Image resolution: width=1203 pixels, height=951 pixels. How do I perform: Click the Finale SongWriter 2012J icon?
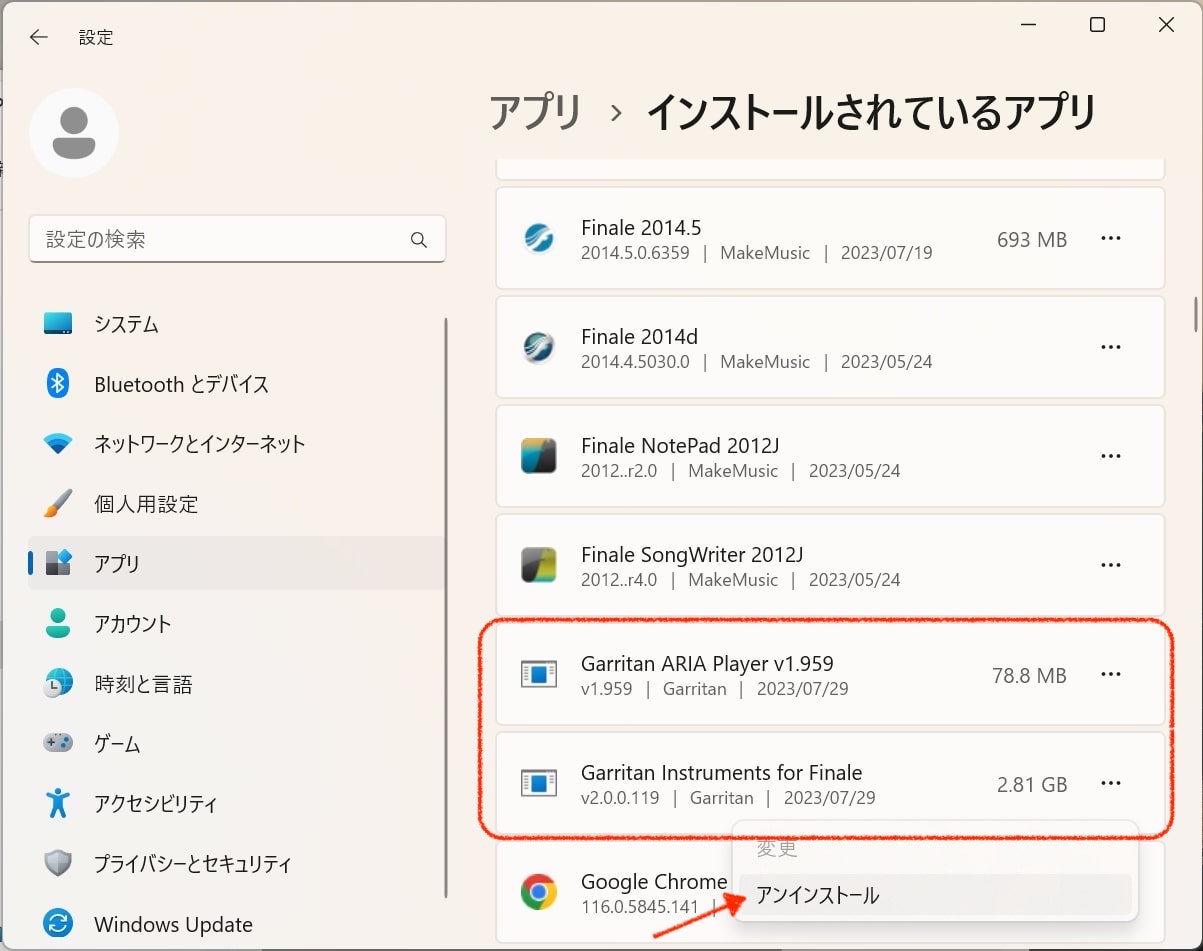[539, 565]
